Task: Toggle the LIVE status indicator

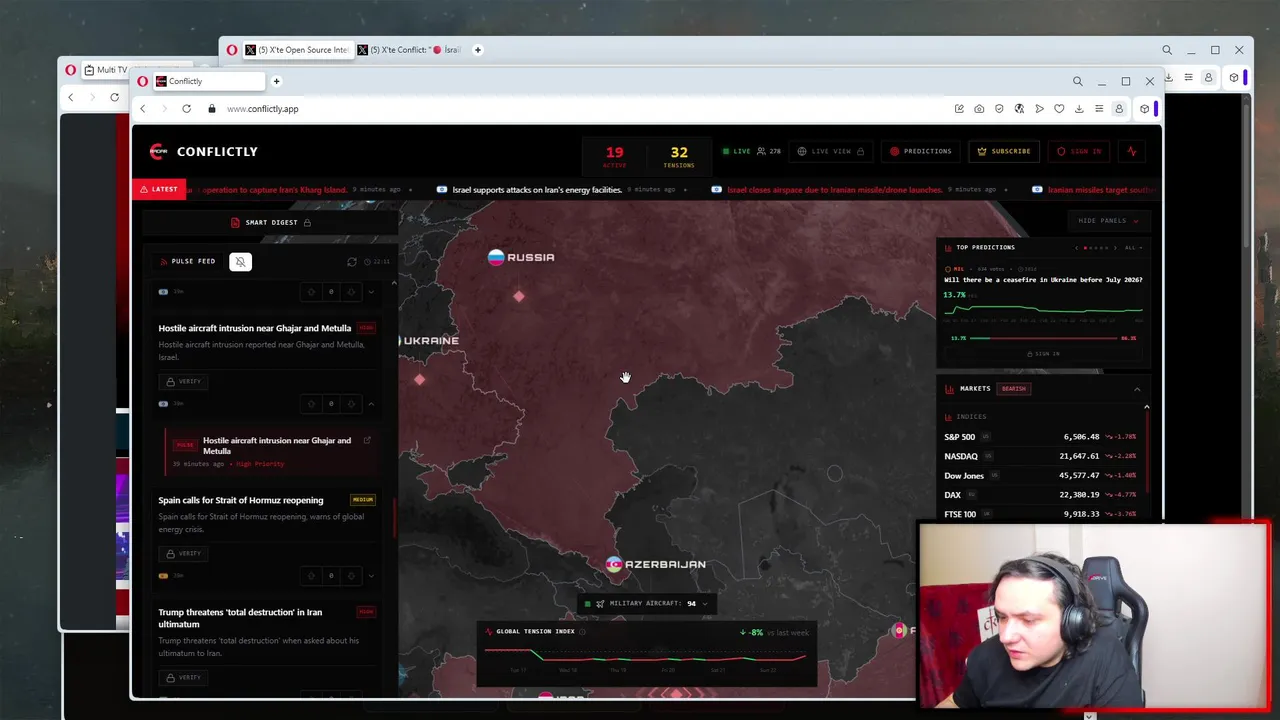Action: 736,151
